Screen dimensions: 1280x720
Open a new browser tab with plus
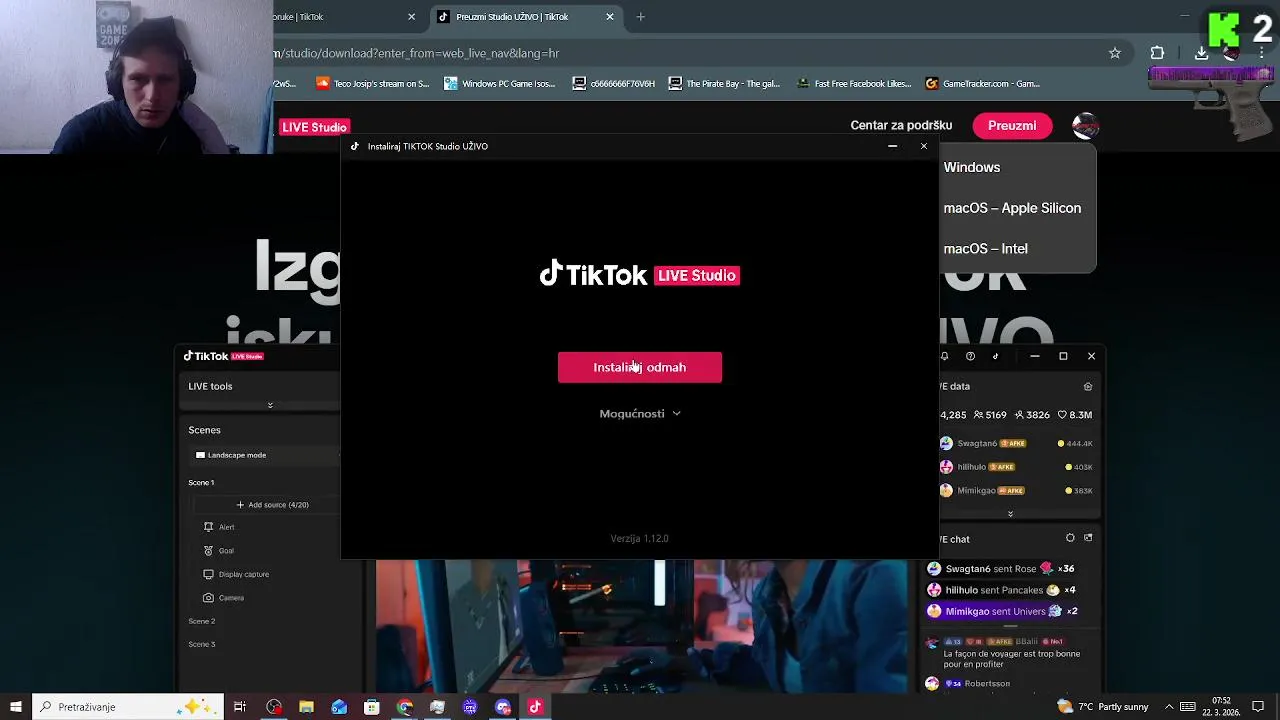point(641,17)
